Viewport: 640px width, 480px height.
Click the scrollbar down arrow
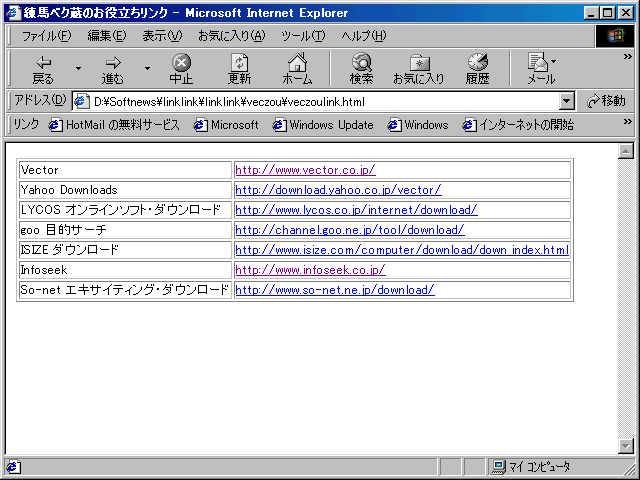tap(626, 446)
